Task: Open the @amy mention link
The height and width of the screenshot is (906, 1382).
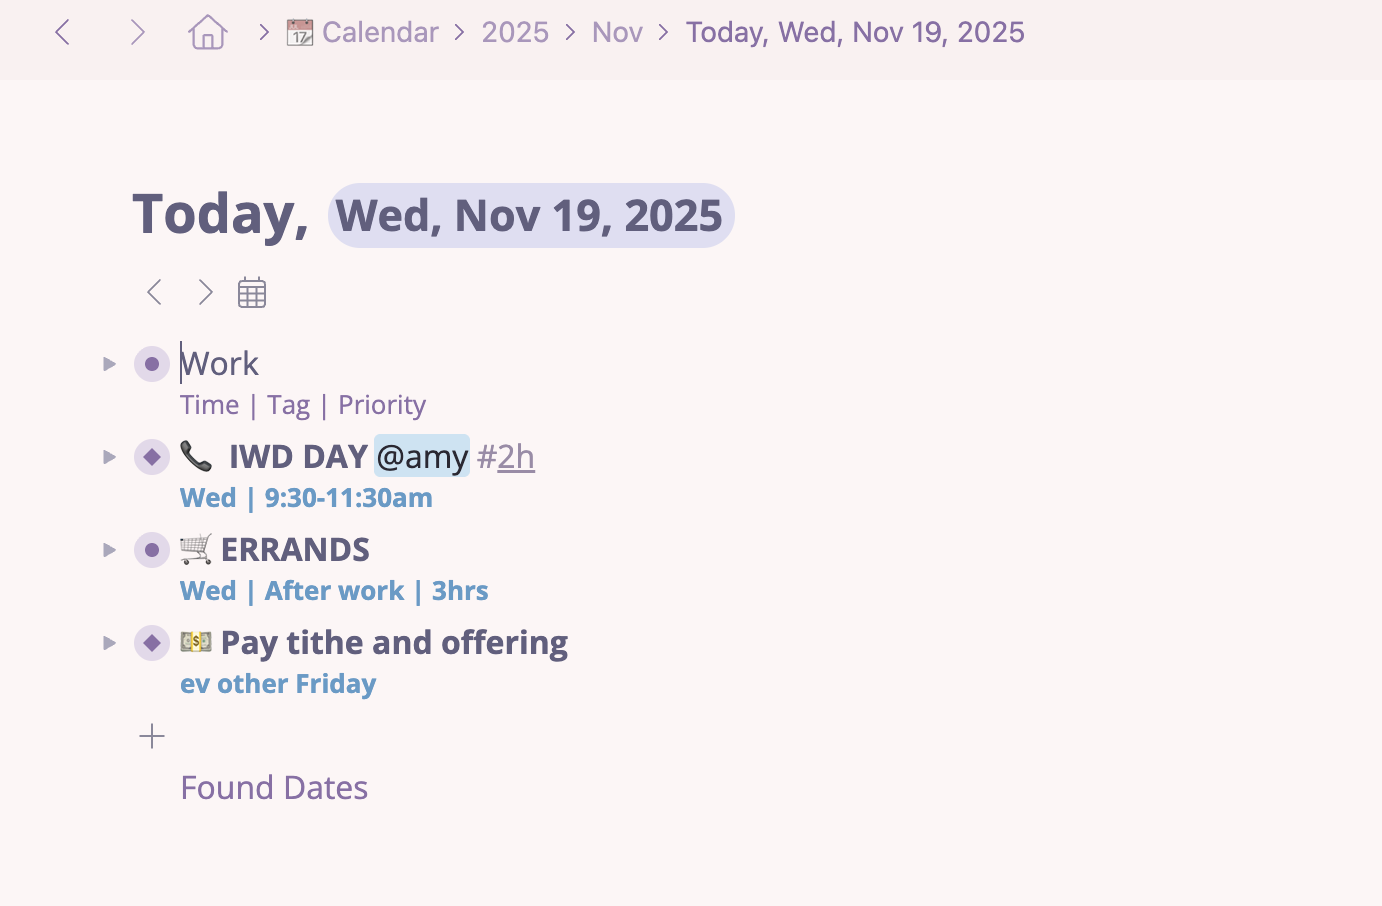Action: (x=422, y=457)
